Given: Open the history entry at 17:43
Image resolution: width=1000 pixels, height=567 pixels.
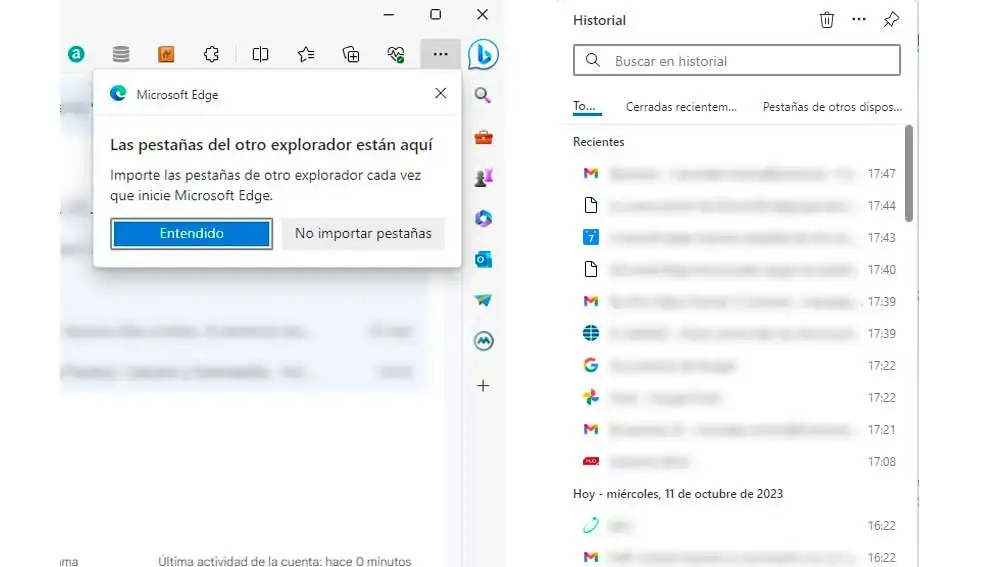Looking at the screenshot, I should click(x=737, y=237).
